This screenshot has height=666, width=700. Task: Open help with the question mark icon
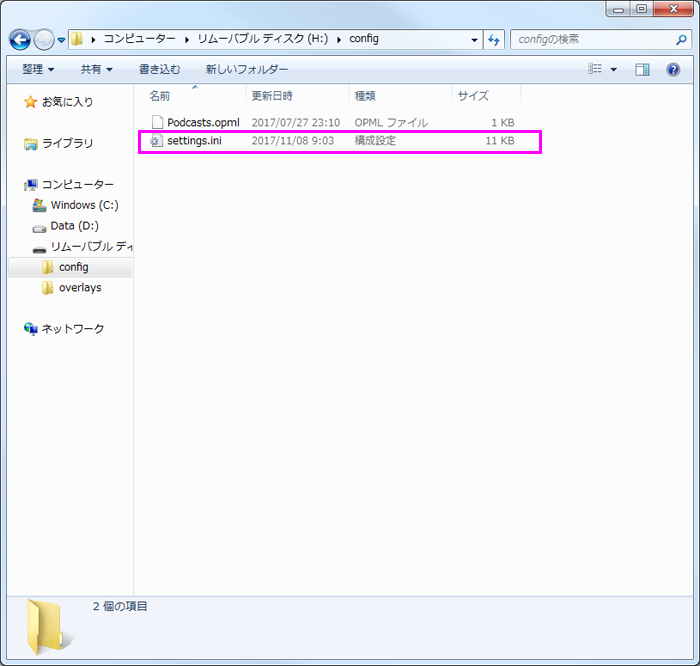673,69
